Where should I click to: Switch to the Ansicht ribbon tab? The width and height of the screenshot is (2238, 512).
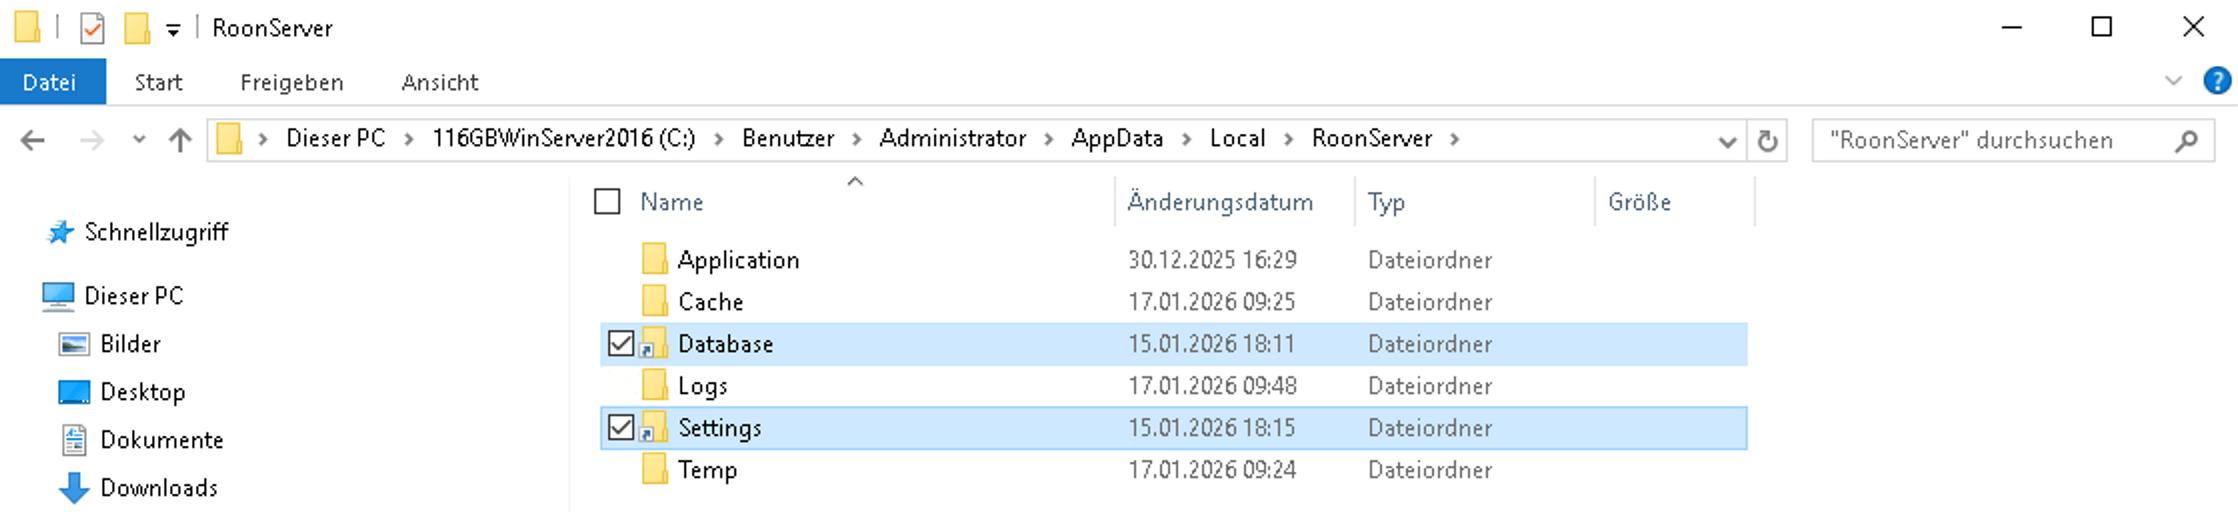(440, 82)
